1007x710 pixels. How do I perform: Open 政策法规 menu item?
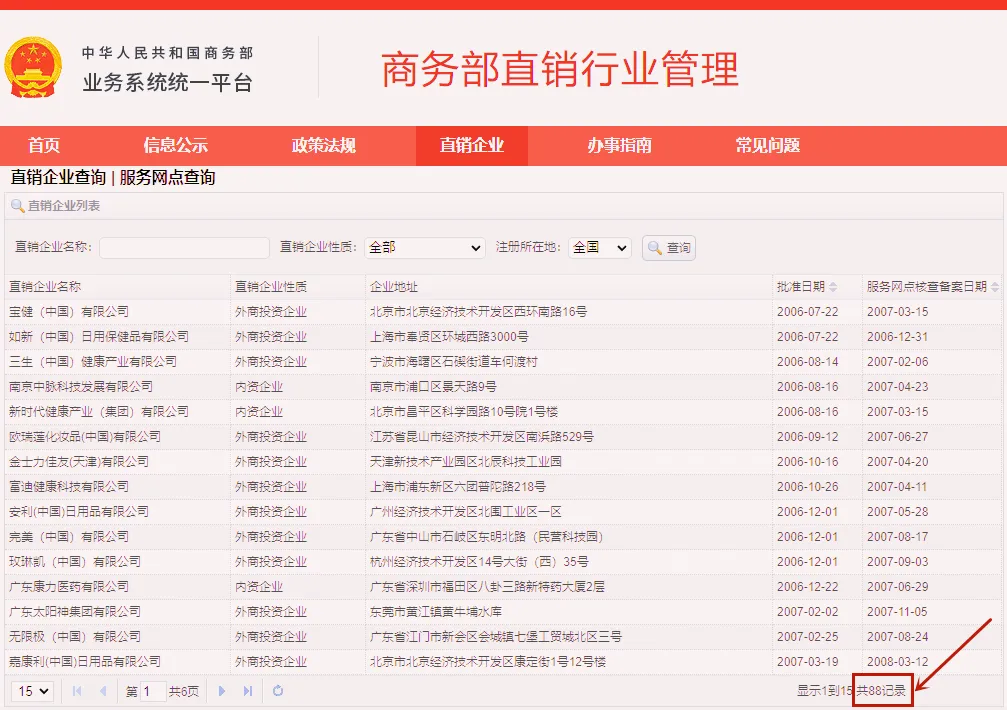click(x=324, y=146)
